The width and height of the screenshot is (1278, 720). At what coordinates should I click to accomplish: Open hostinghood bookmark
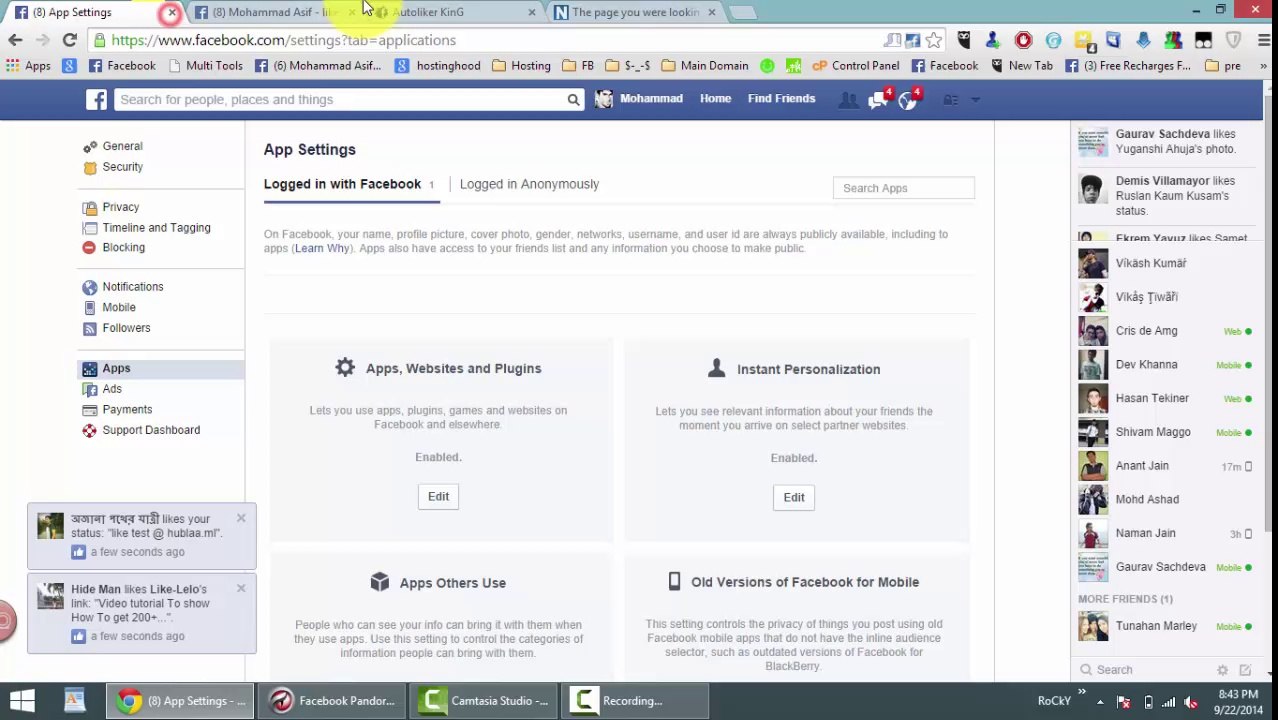[x=437, y=66]
